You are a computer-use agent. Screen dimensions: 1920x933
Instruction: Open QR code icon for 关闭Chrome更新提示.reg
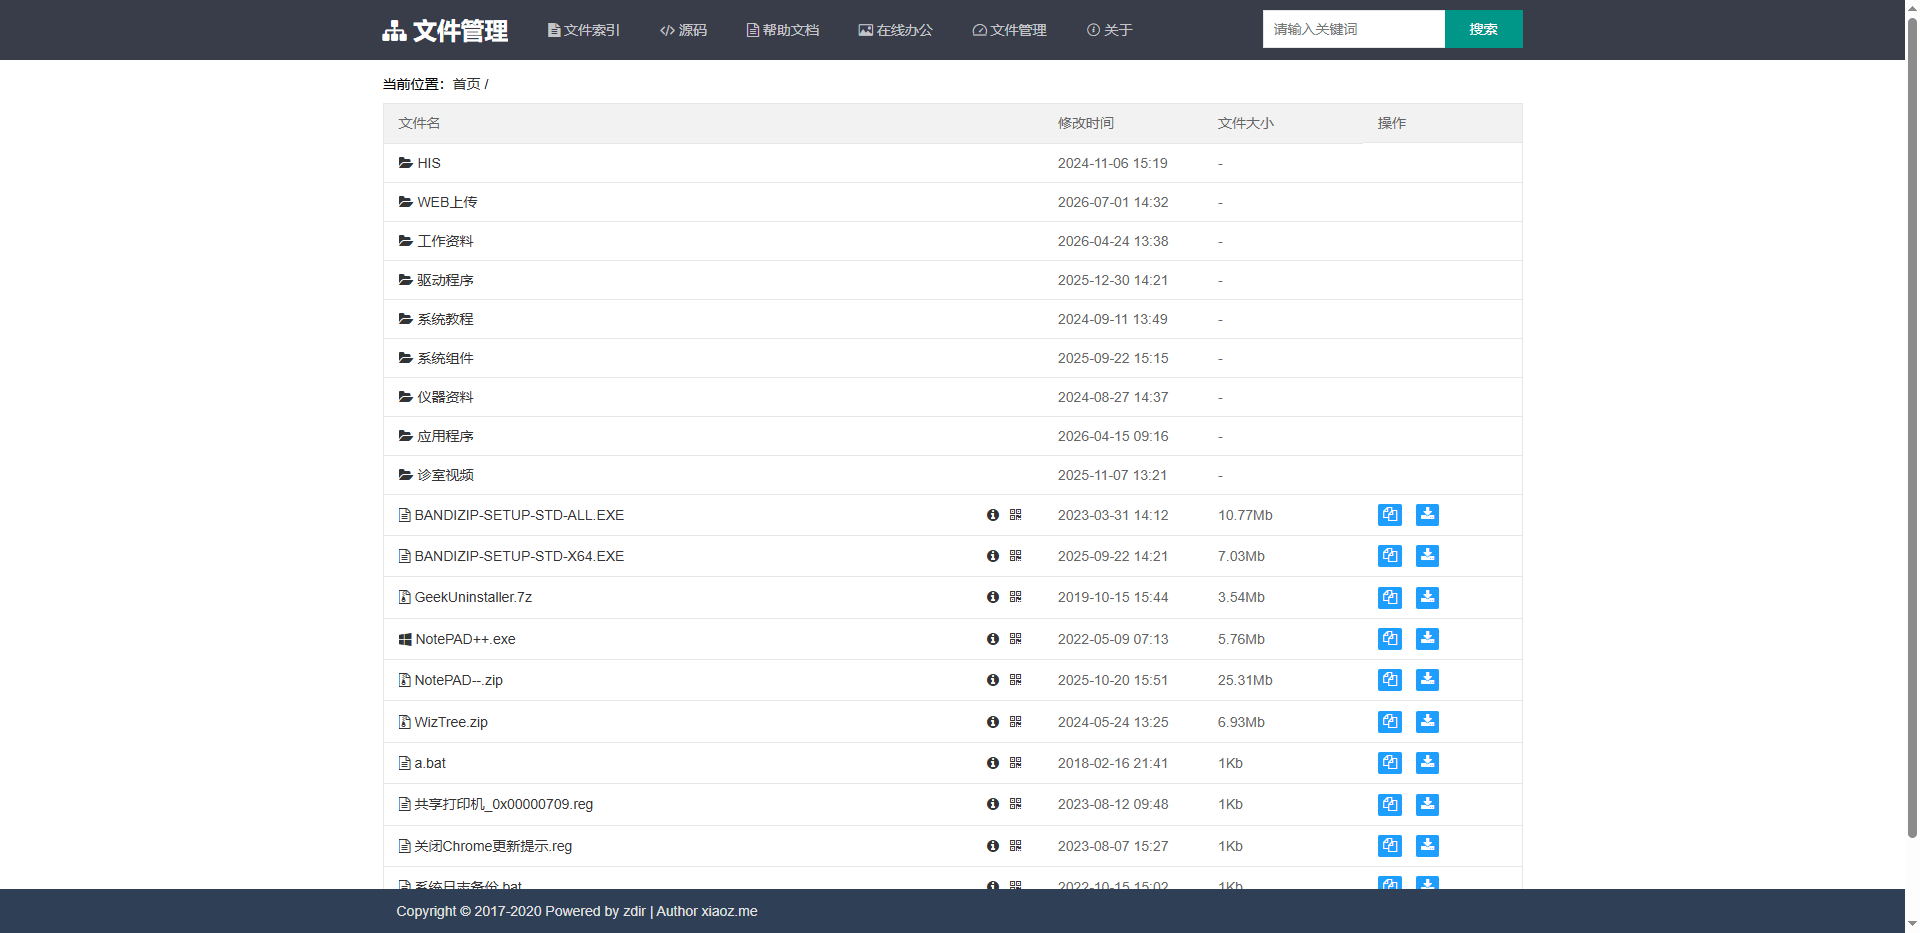[x=1015, y=846]
